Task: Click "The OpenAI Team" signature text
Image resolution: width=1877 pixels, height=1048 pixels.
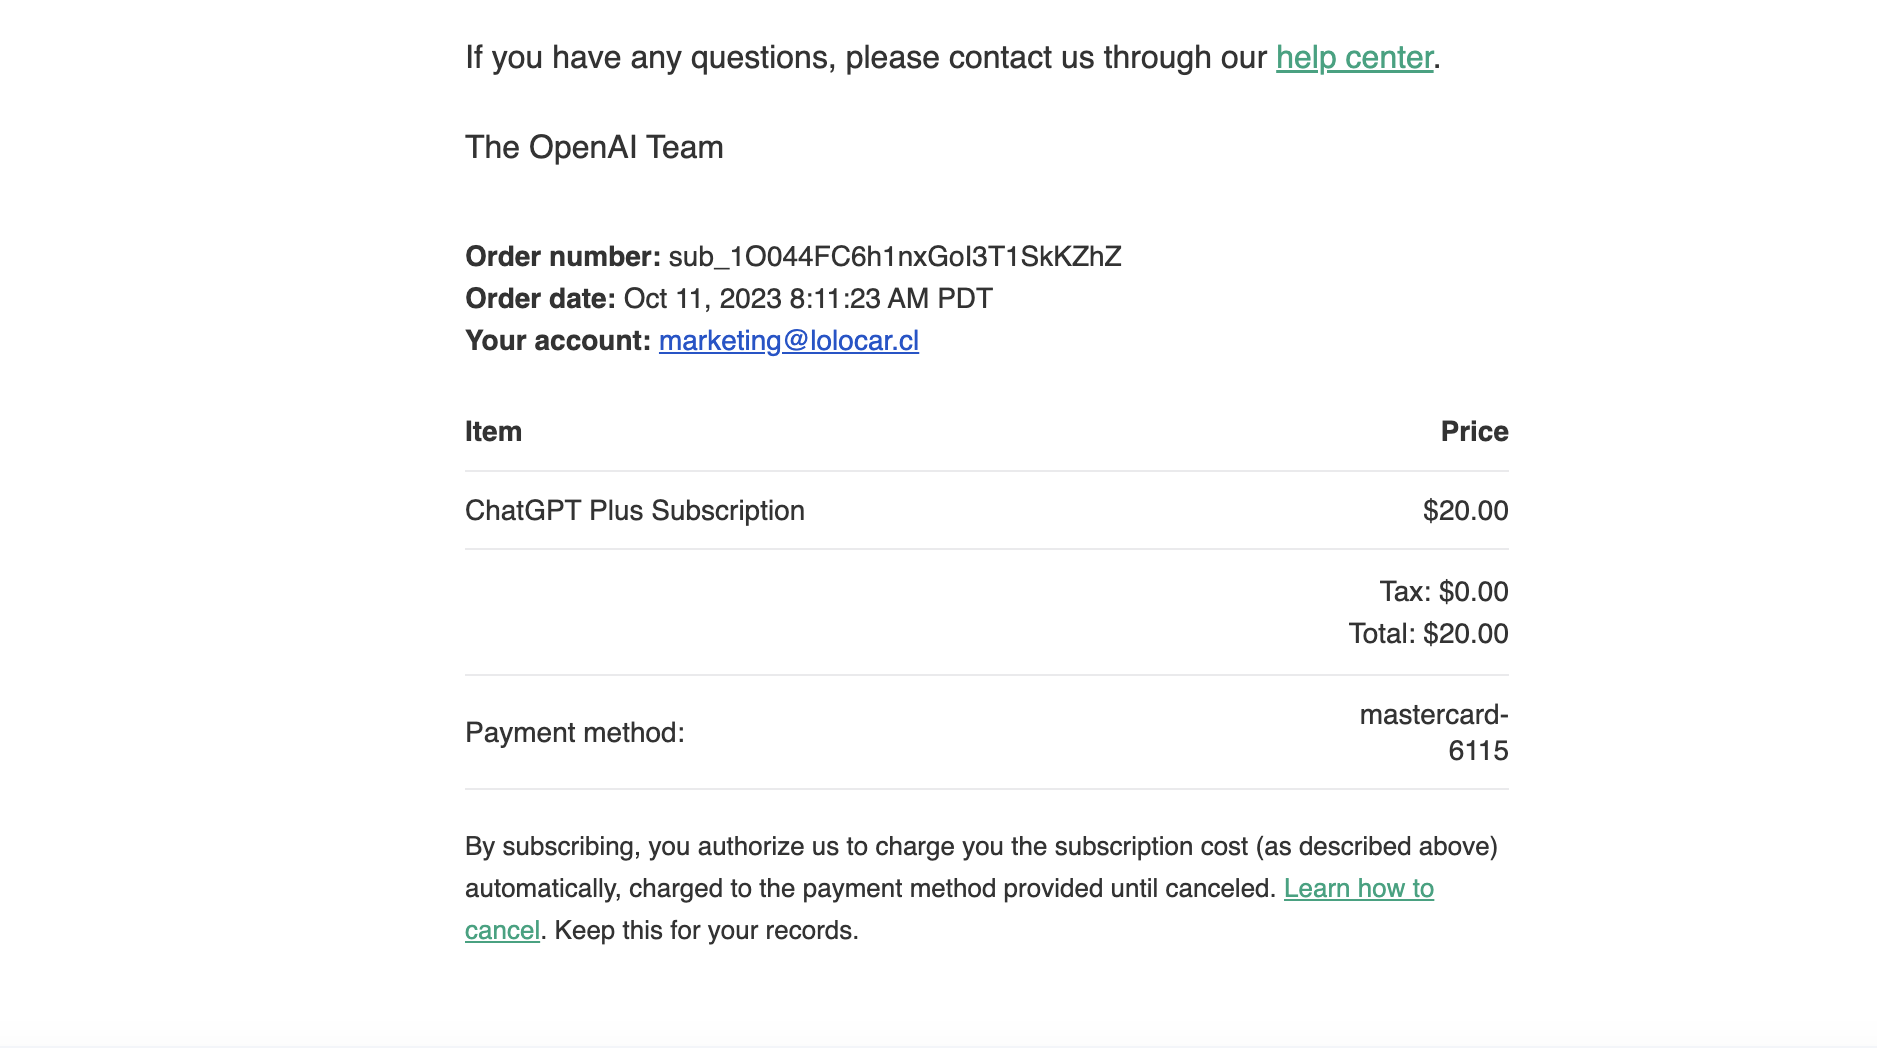Action: click(594, 148)
